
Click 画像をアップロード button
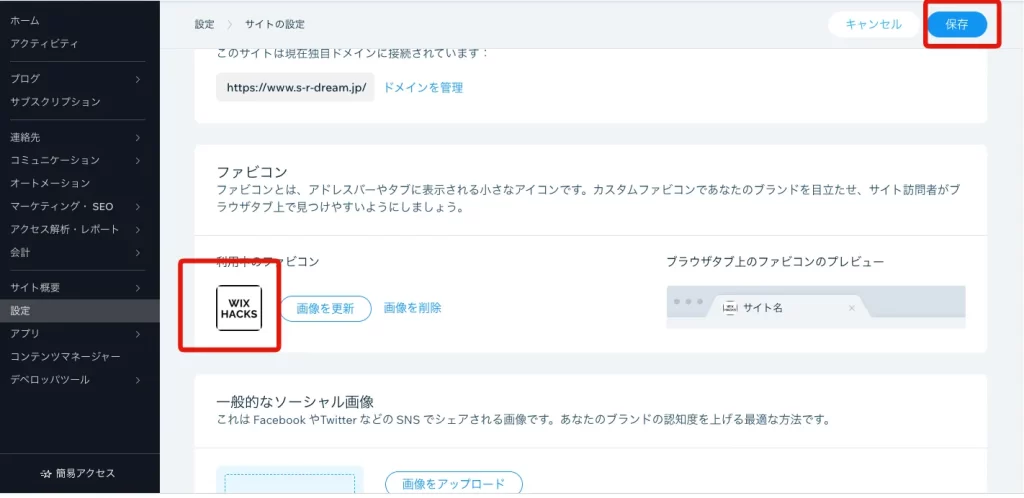(x=454, y=484)
